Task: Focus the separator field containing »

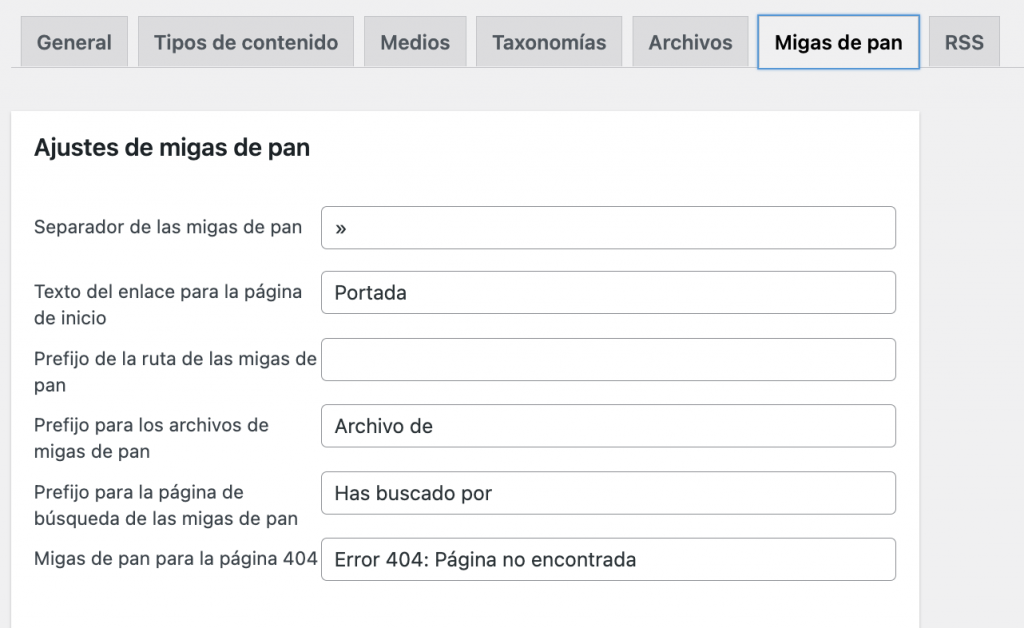Action: tap(608, 228)
